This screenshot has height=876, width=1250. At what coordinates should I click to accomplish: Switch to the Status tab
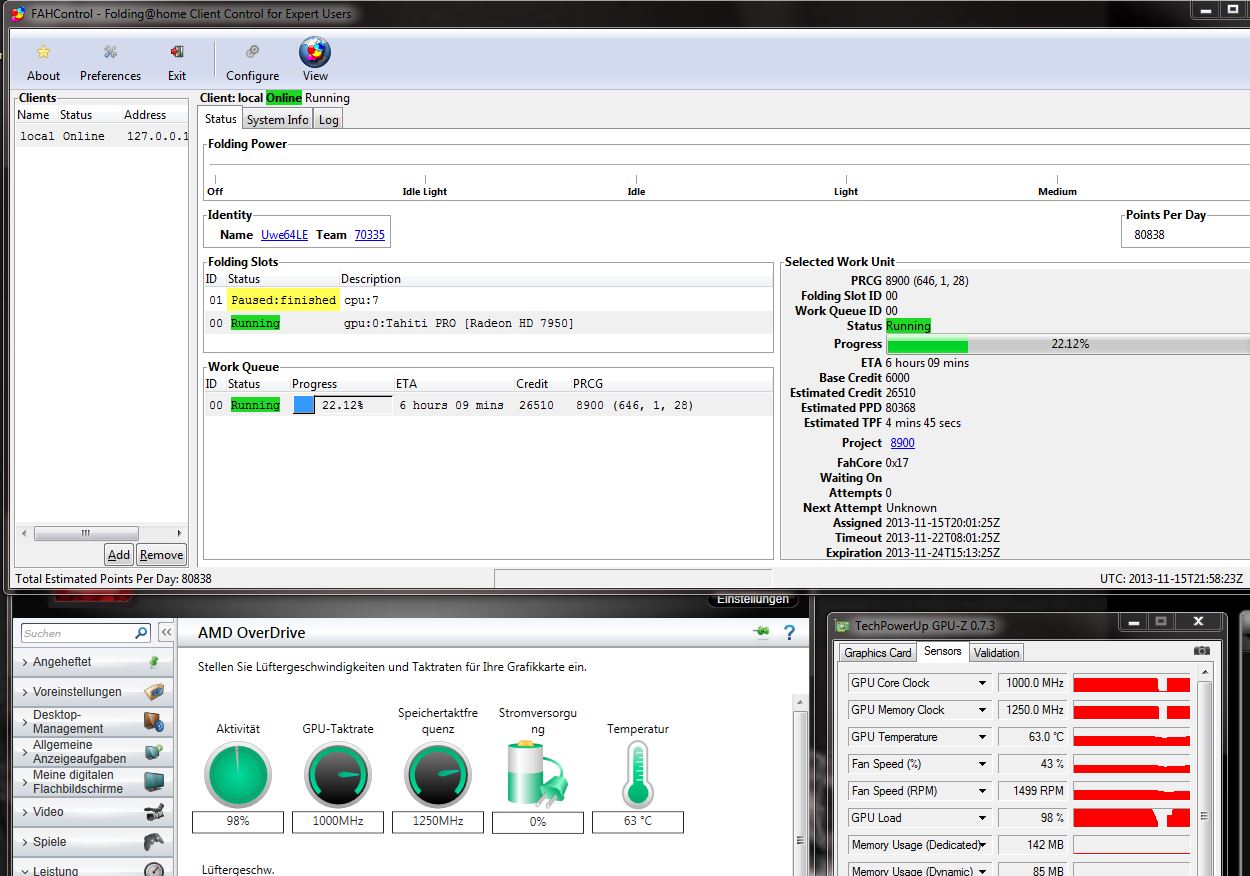[220, 119]
